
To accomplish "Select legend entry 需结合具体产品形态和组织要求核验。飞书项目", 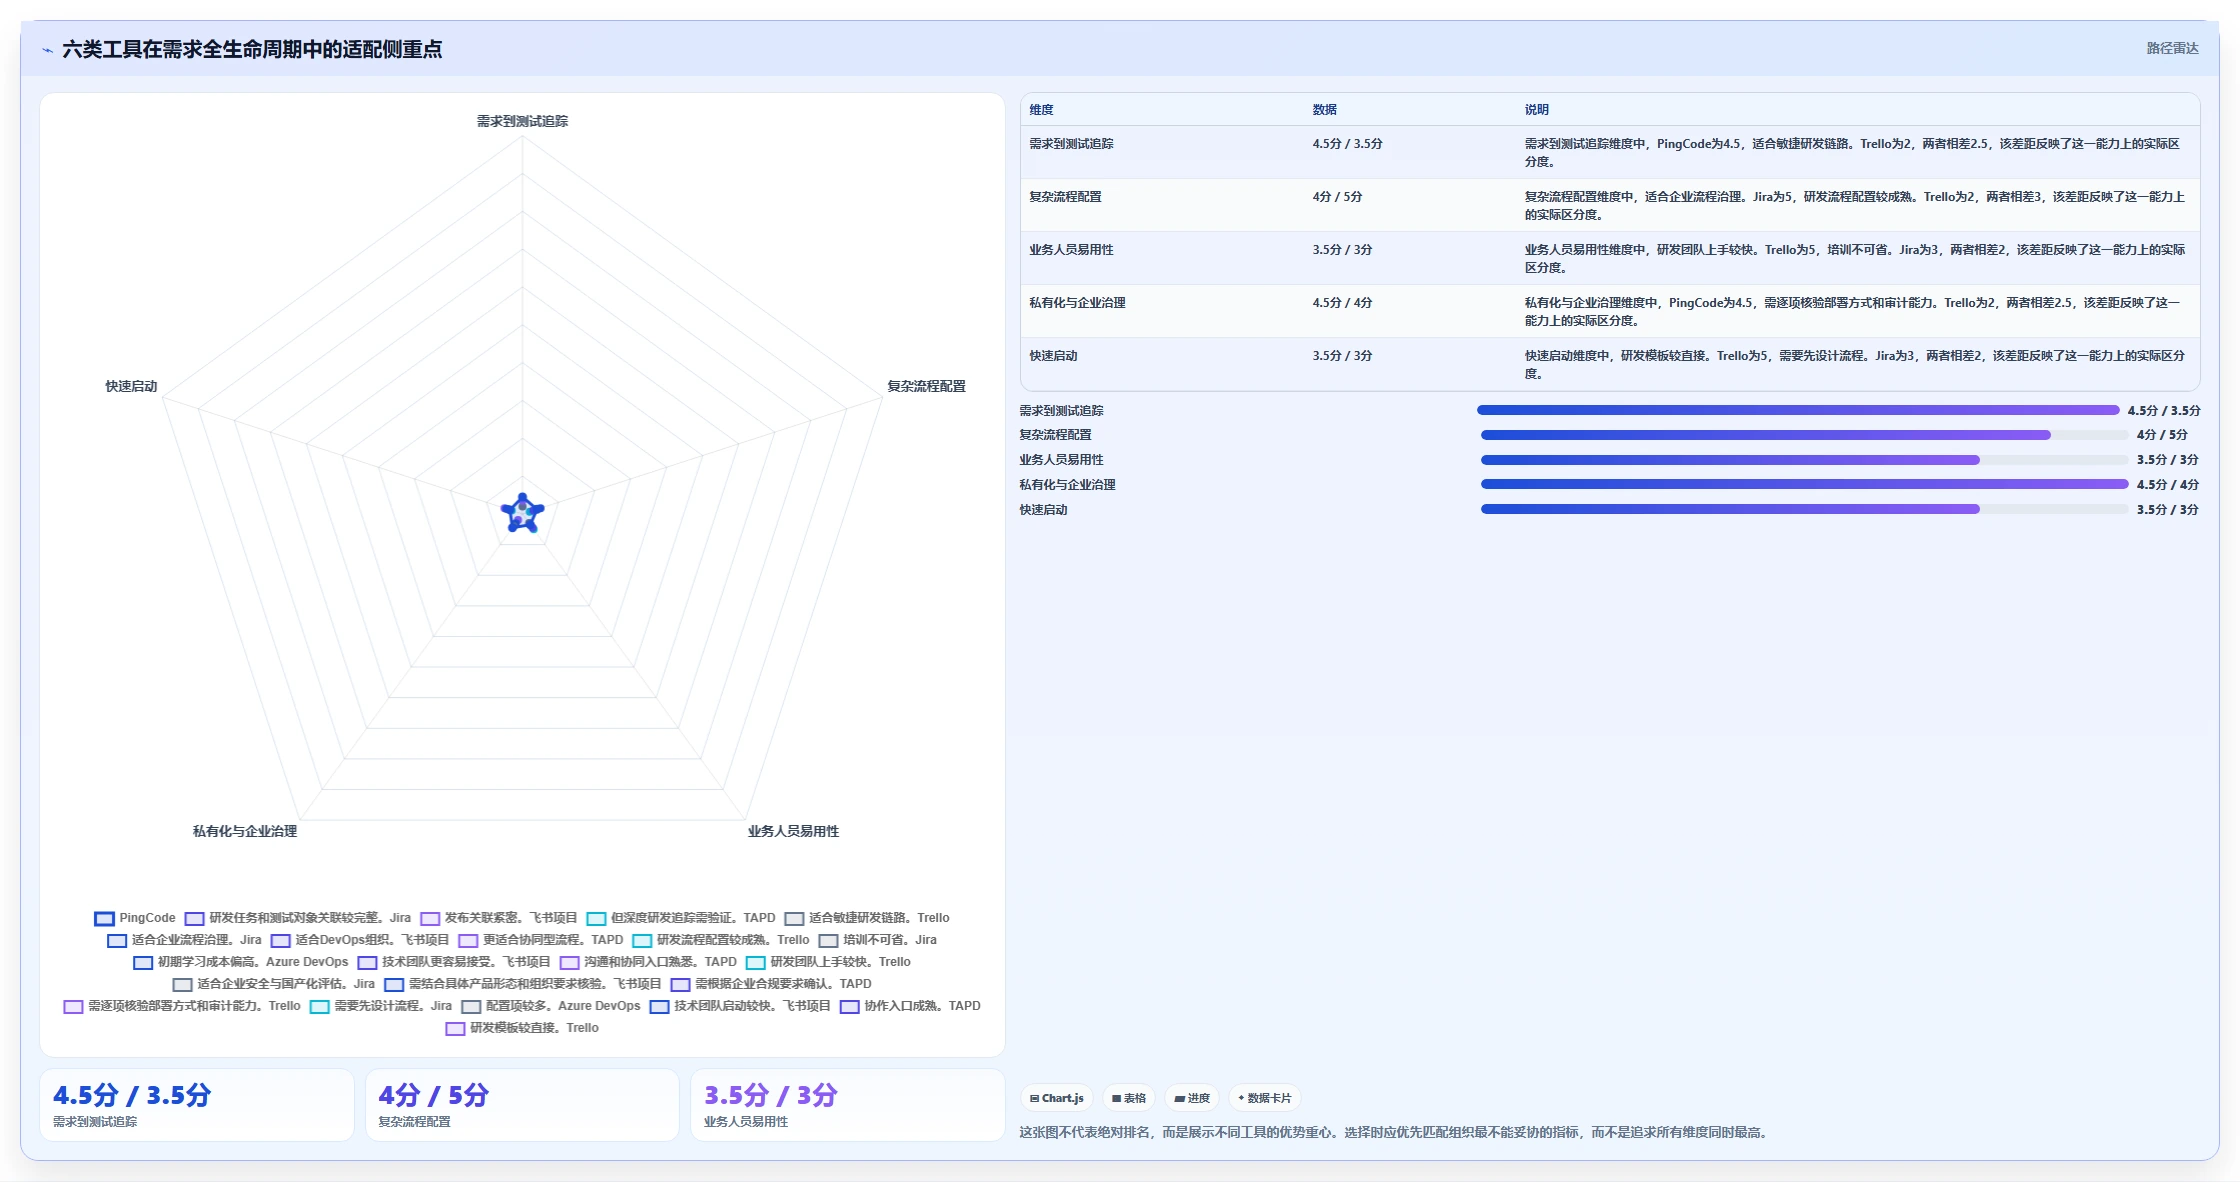I will tap(523, 984).
